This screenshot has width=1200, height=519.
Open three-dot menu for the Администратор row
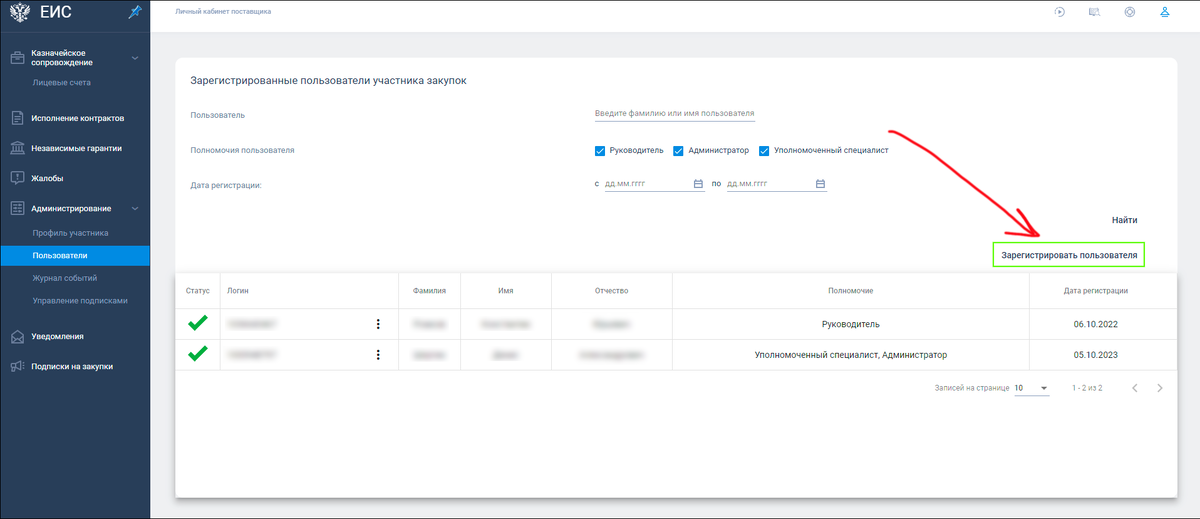click(x=378, y=354)
